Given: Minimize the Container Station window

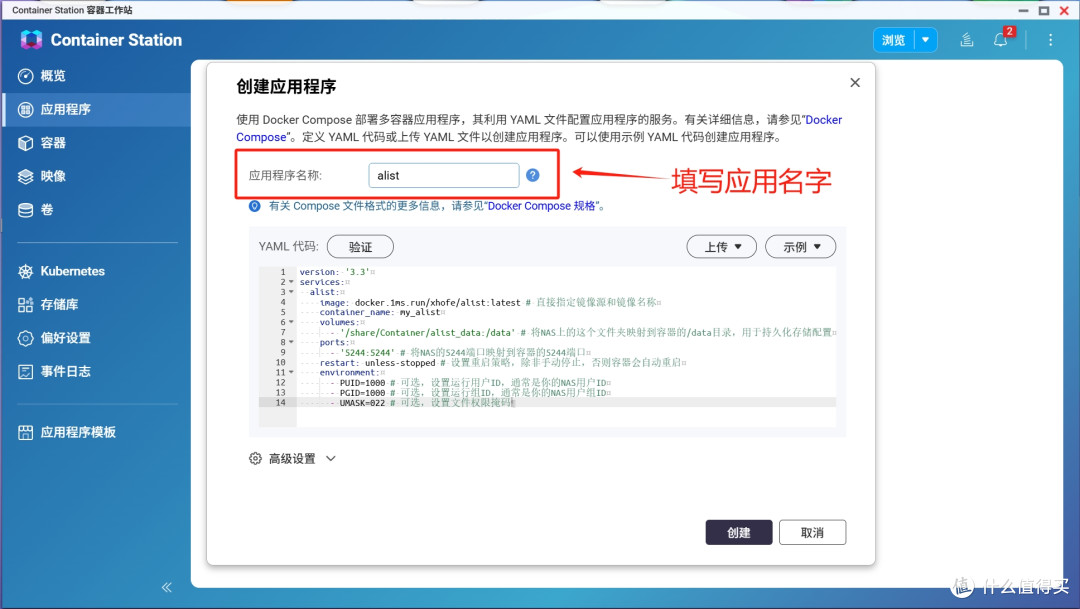Looking at the screenshot, I should click(x=1024, y=10).
